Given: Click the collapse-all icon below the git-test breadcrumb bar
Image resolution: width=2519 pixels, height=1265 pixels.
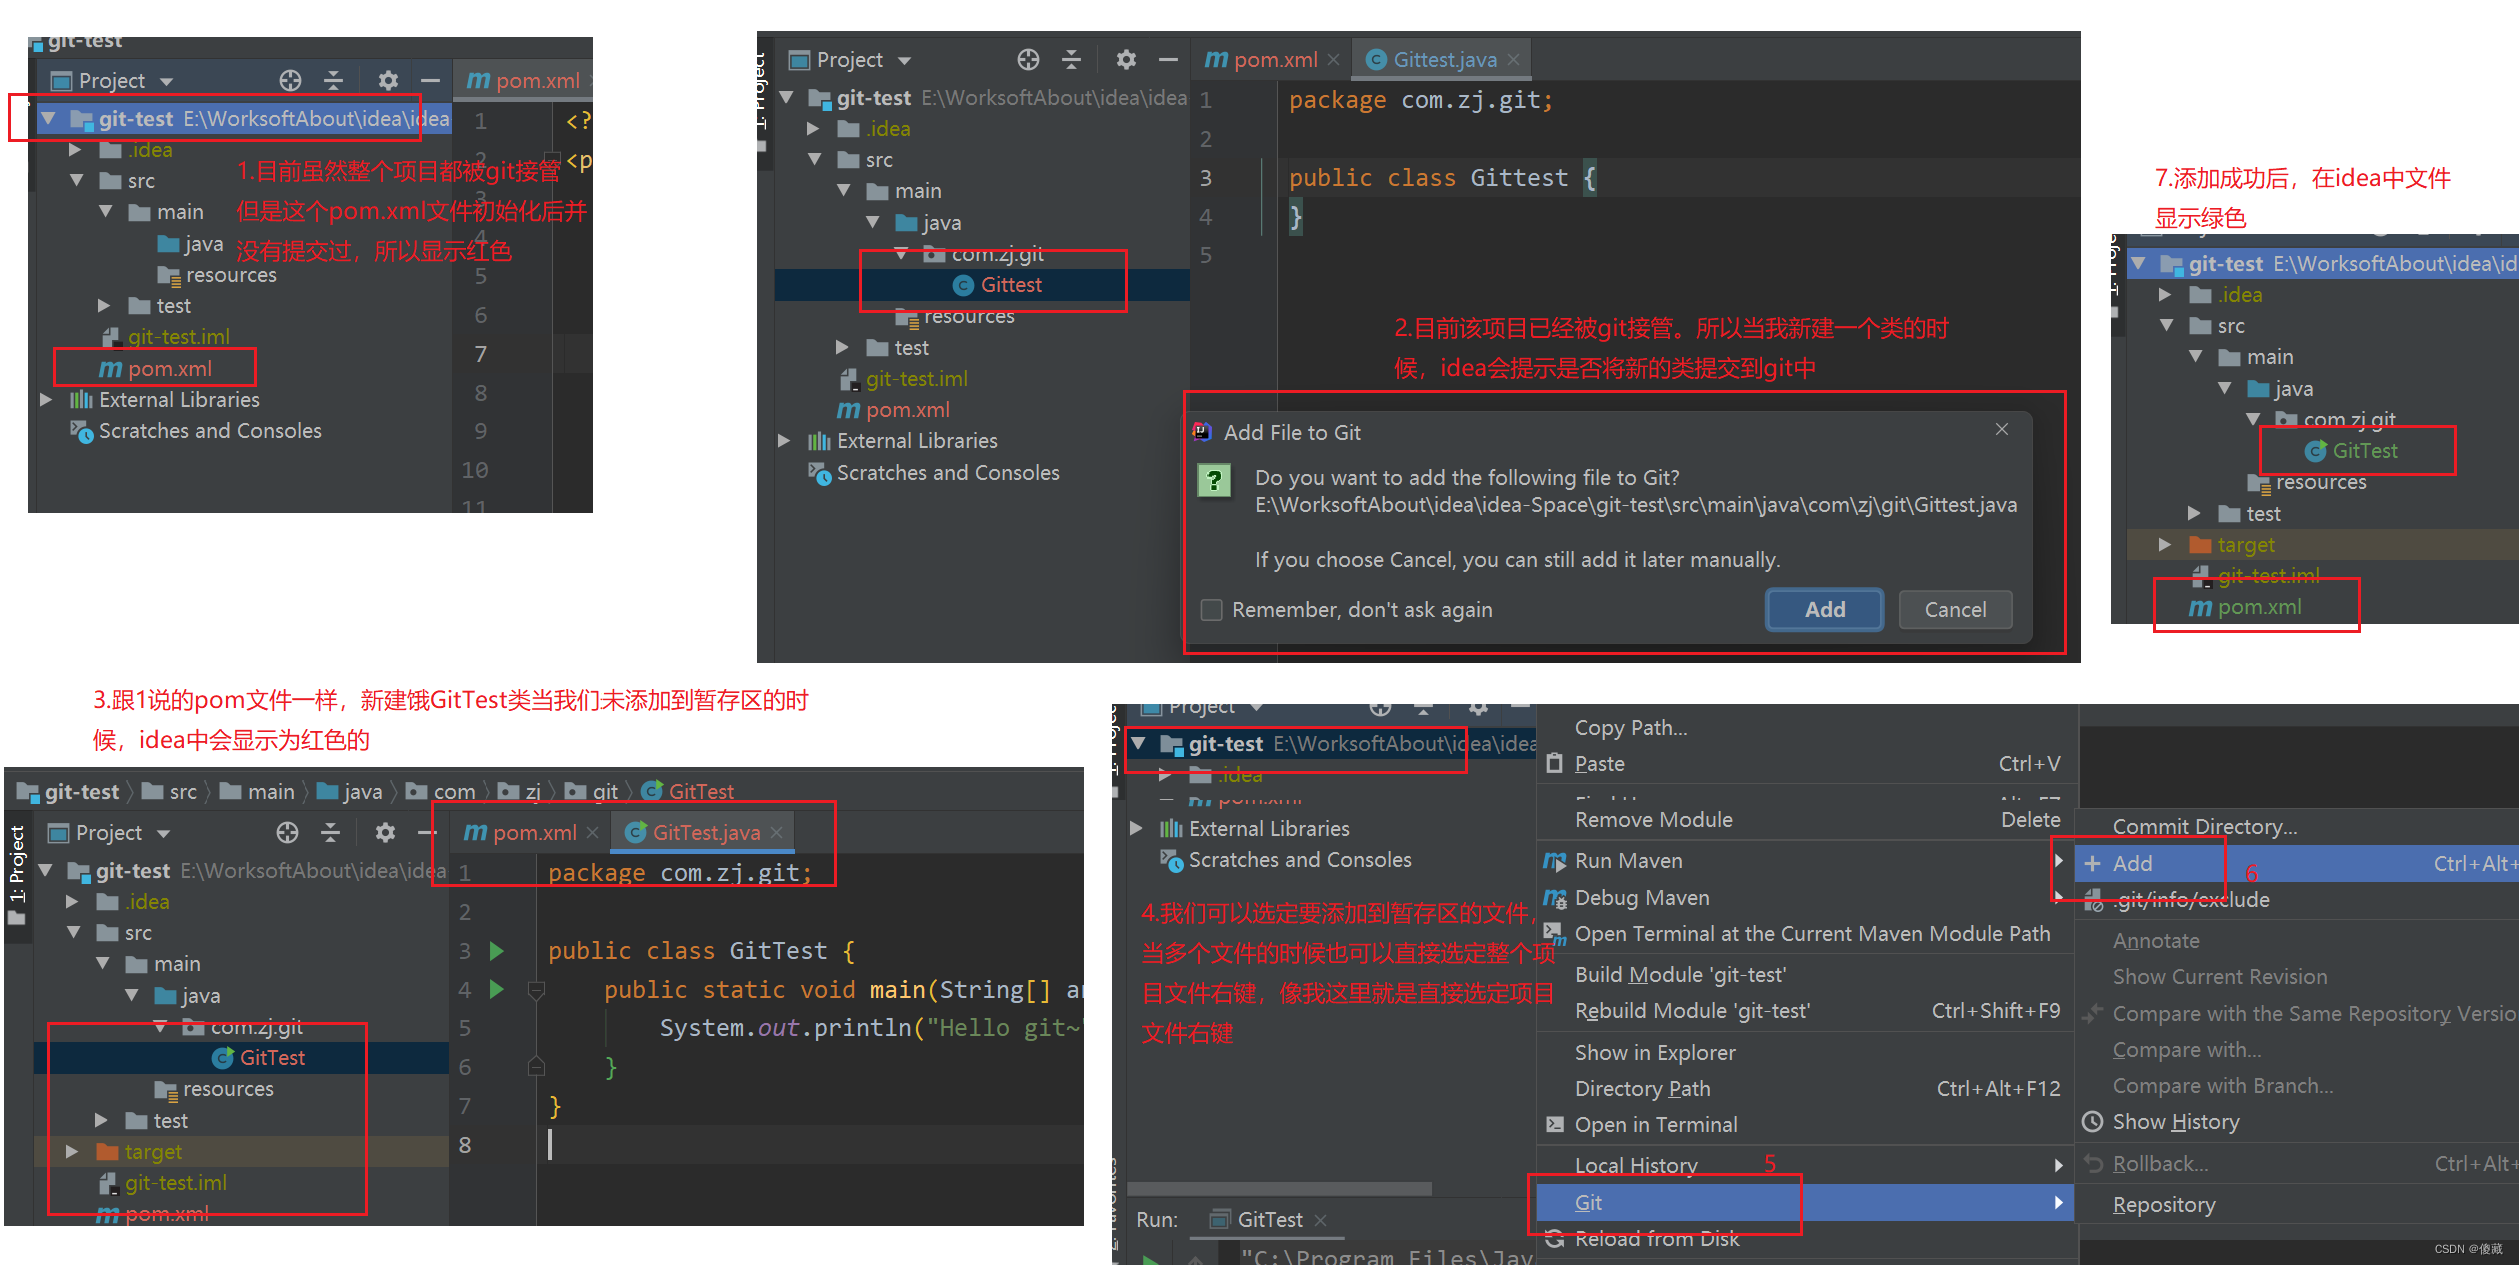Looking at the screenshot, I should pos(330,832).
